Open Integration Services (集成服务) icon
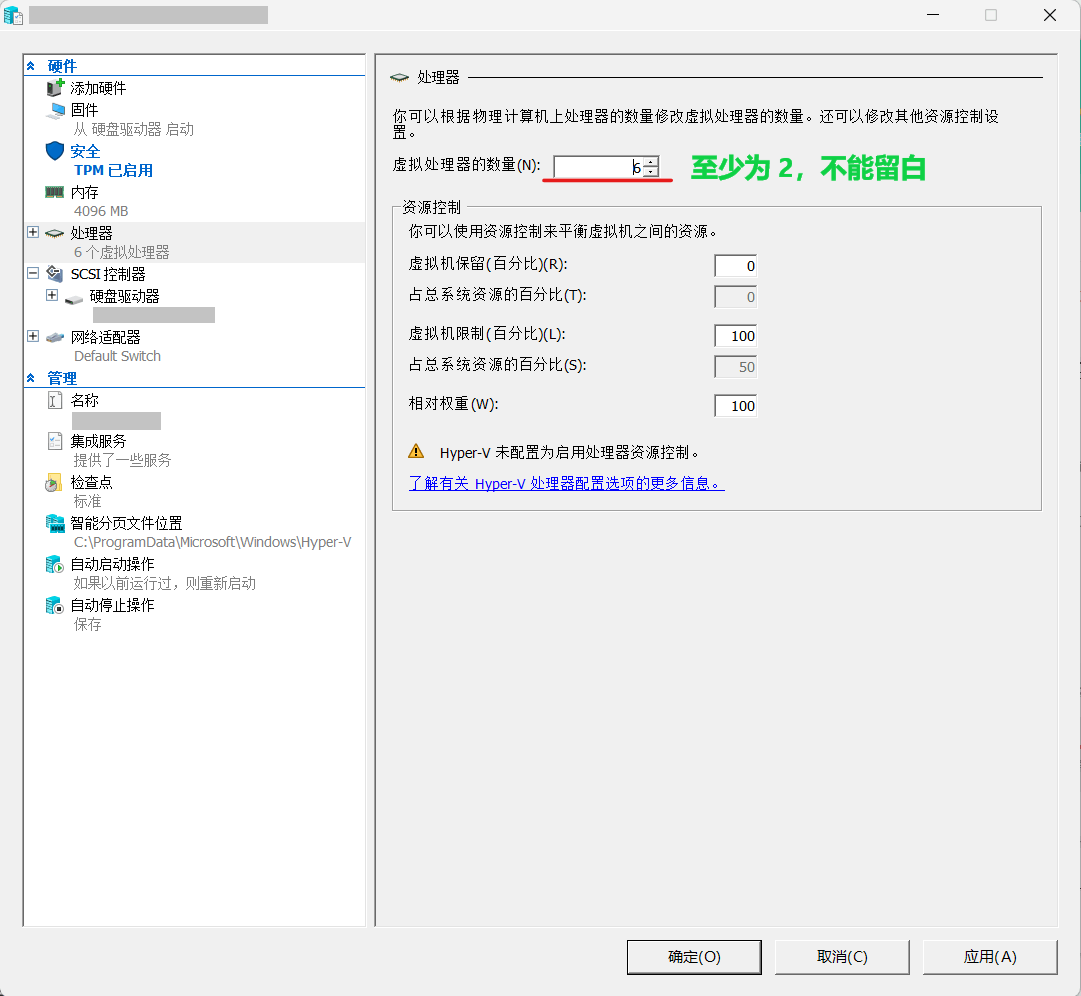The width and height of the screenshot is (1081, 996). 55,441
